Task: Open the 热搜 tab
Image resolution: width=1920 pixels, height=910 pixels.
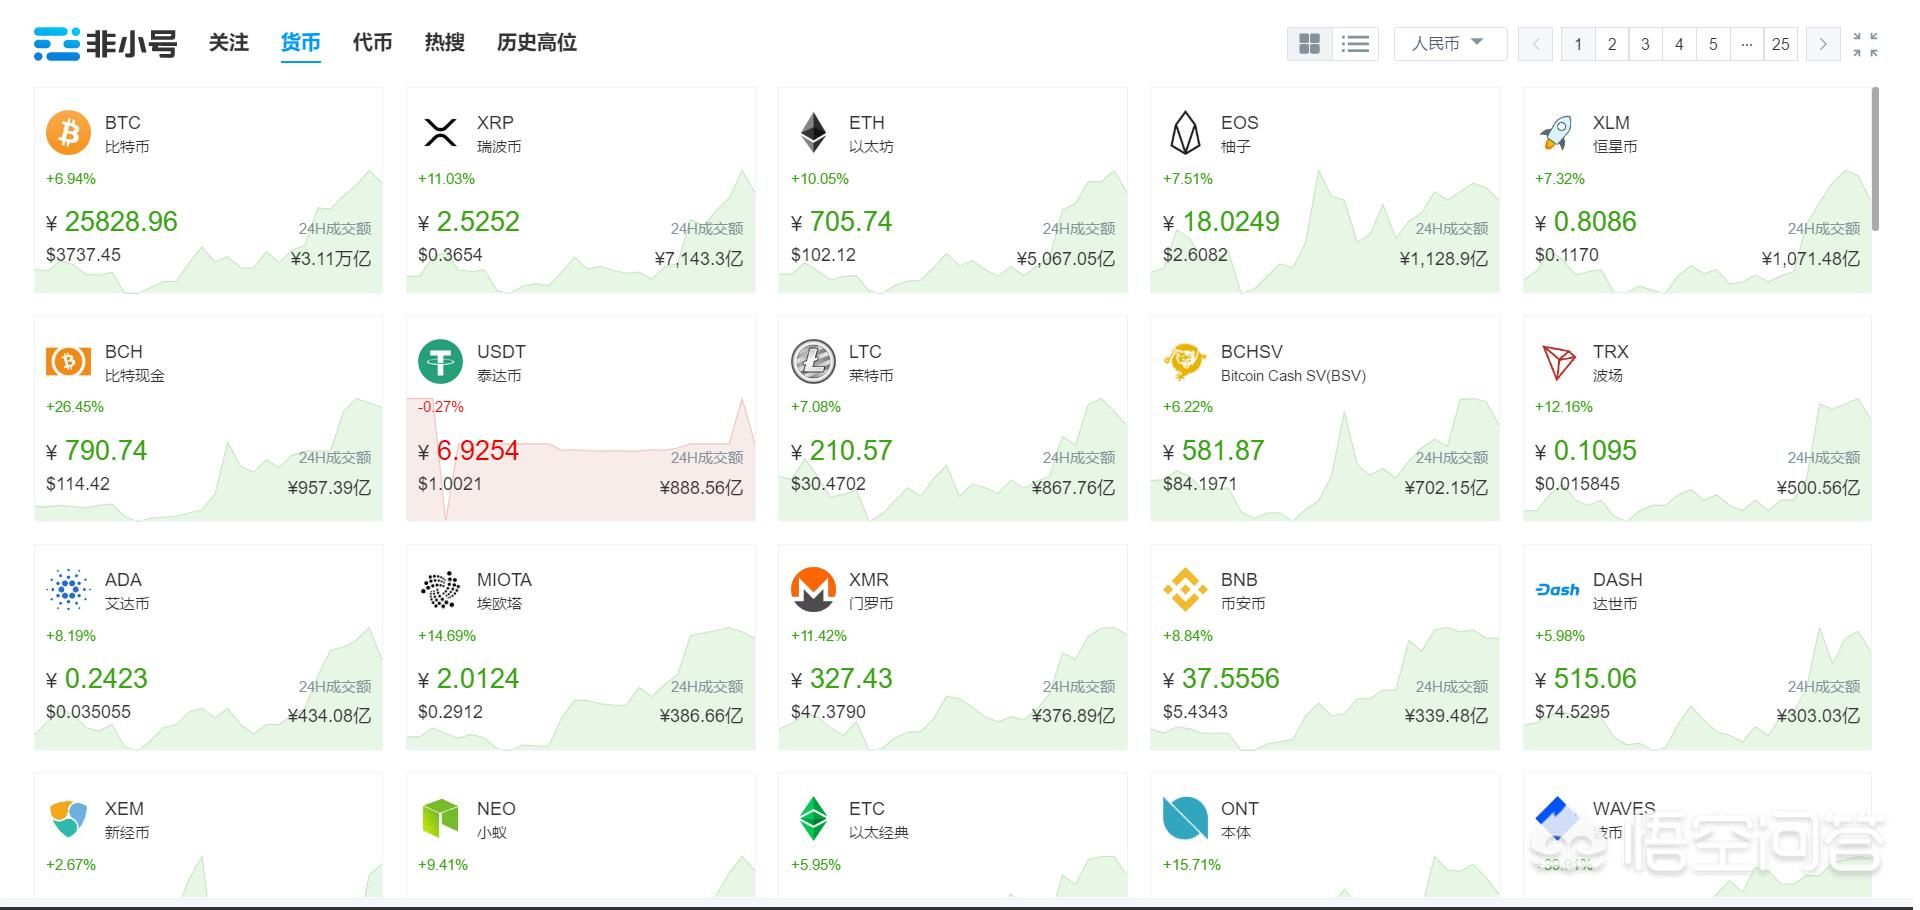Action: (444, 42)
